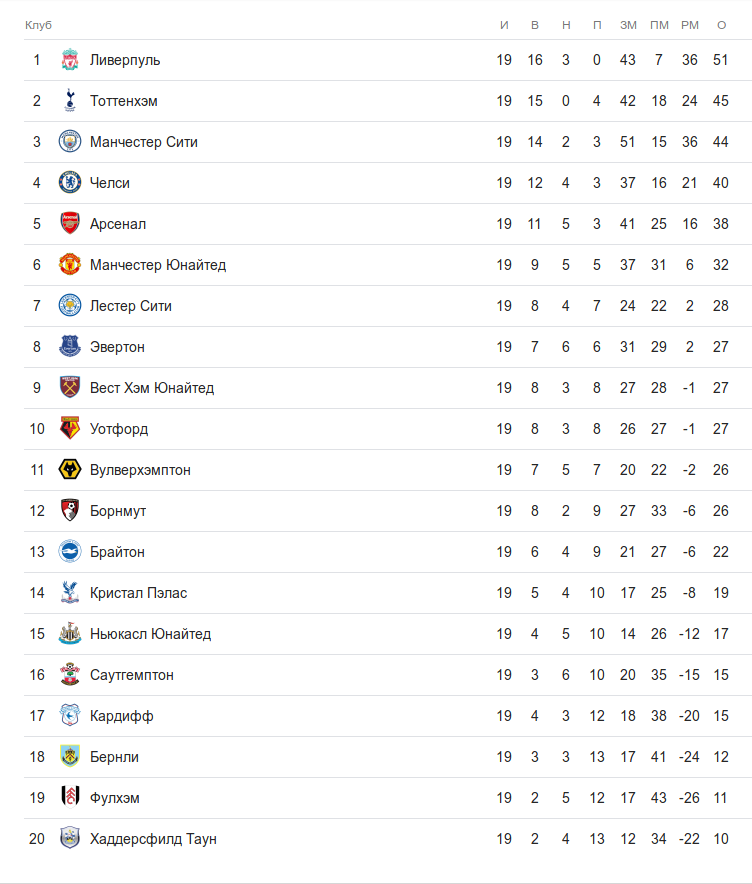
Task: Click the Клуб column header
Action: tap(38, 24)
